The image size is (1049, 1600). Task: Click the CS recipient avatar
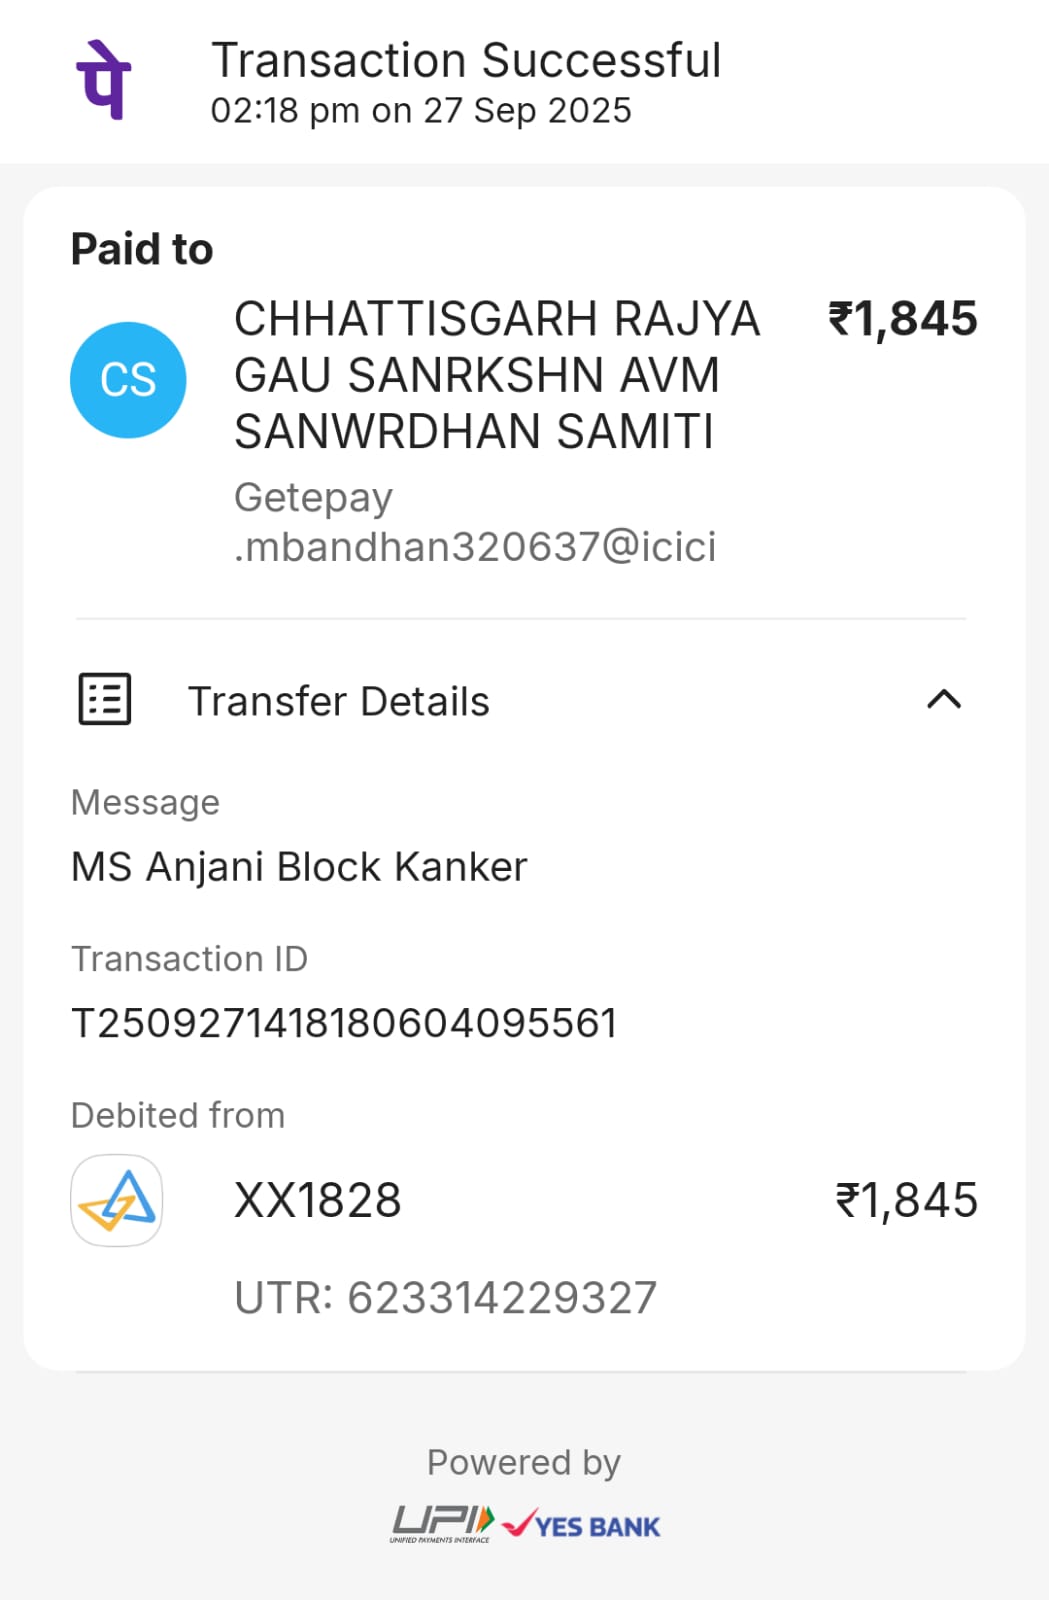[x=128, y=380]
